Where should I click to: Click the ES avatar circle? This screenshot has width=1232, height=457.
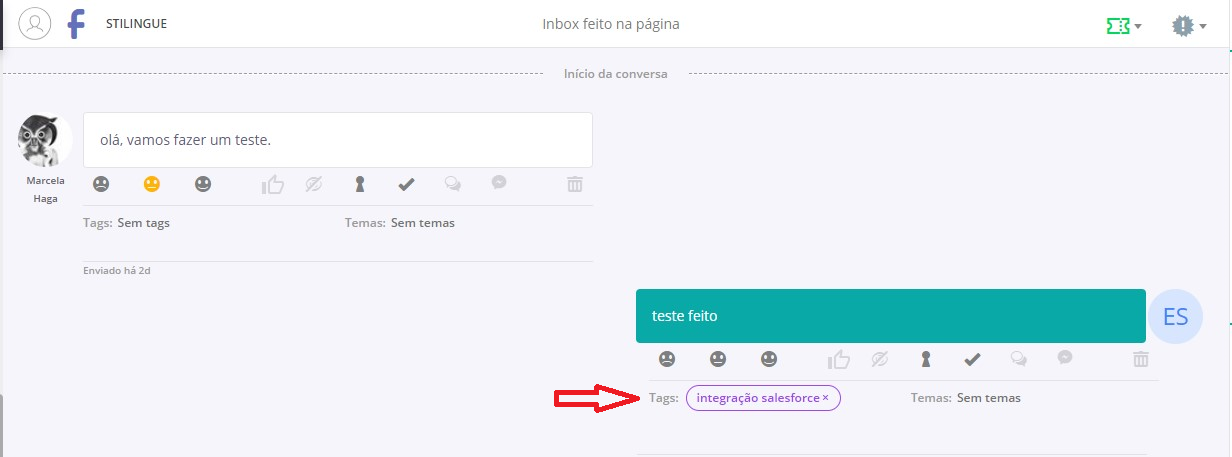coord(1175,317)
